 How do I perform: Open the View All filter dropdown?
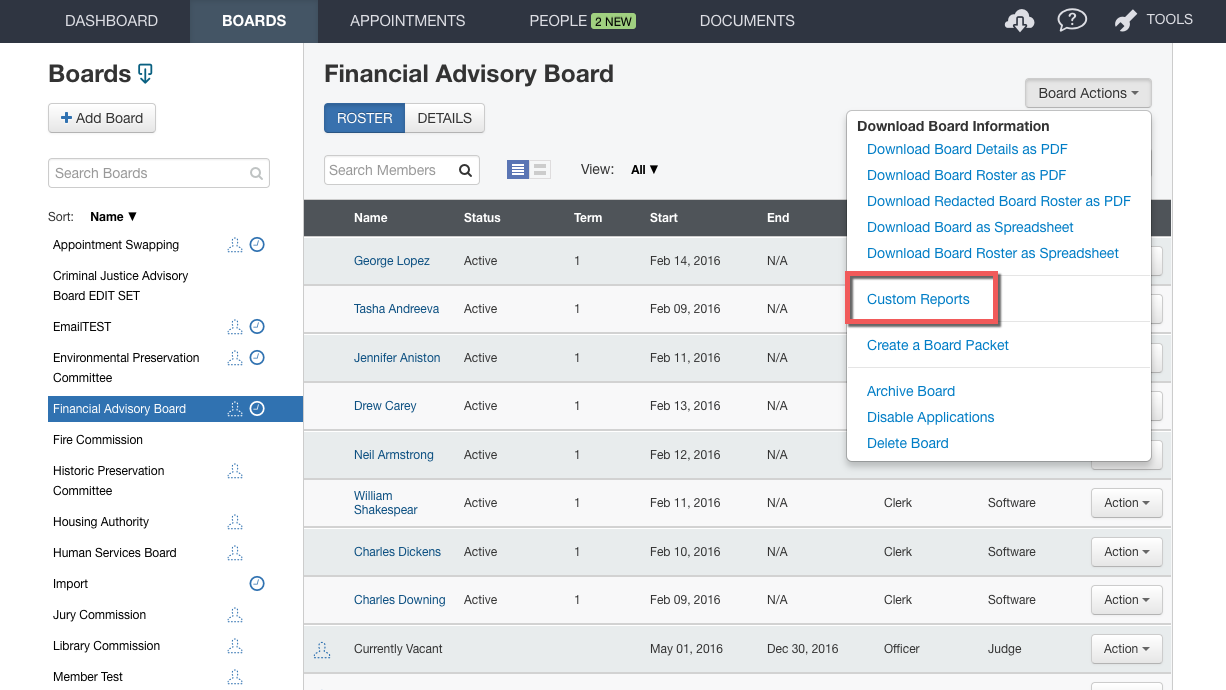coord(644,170)
